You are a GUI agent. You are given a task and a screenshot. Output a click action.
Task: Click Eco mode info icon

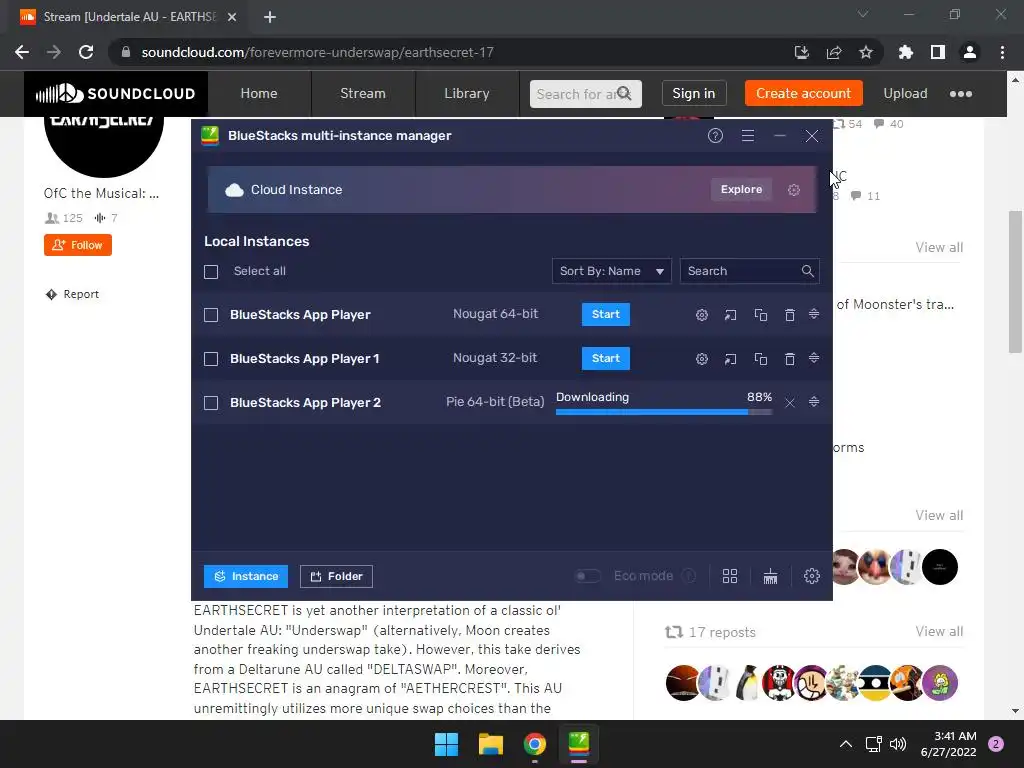point(688,576)
